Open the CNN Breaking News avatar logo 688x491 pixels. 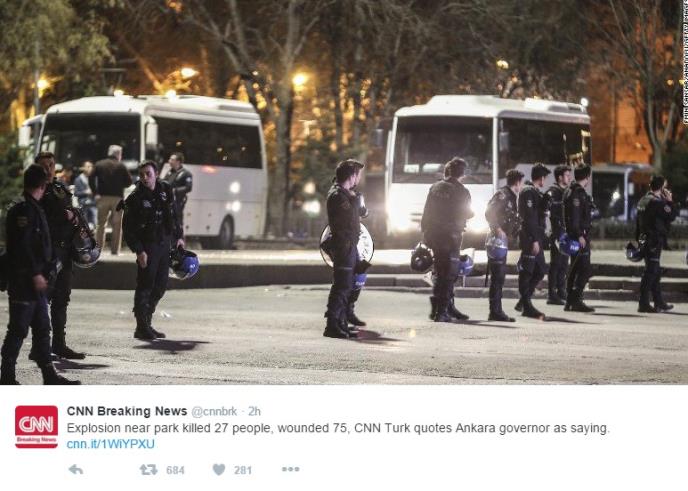36,426
